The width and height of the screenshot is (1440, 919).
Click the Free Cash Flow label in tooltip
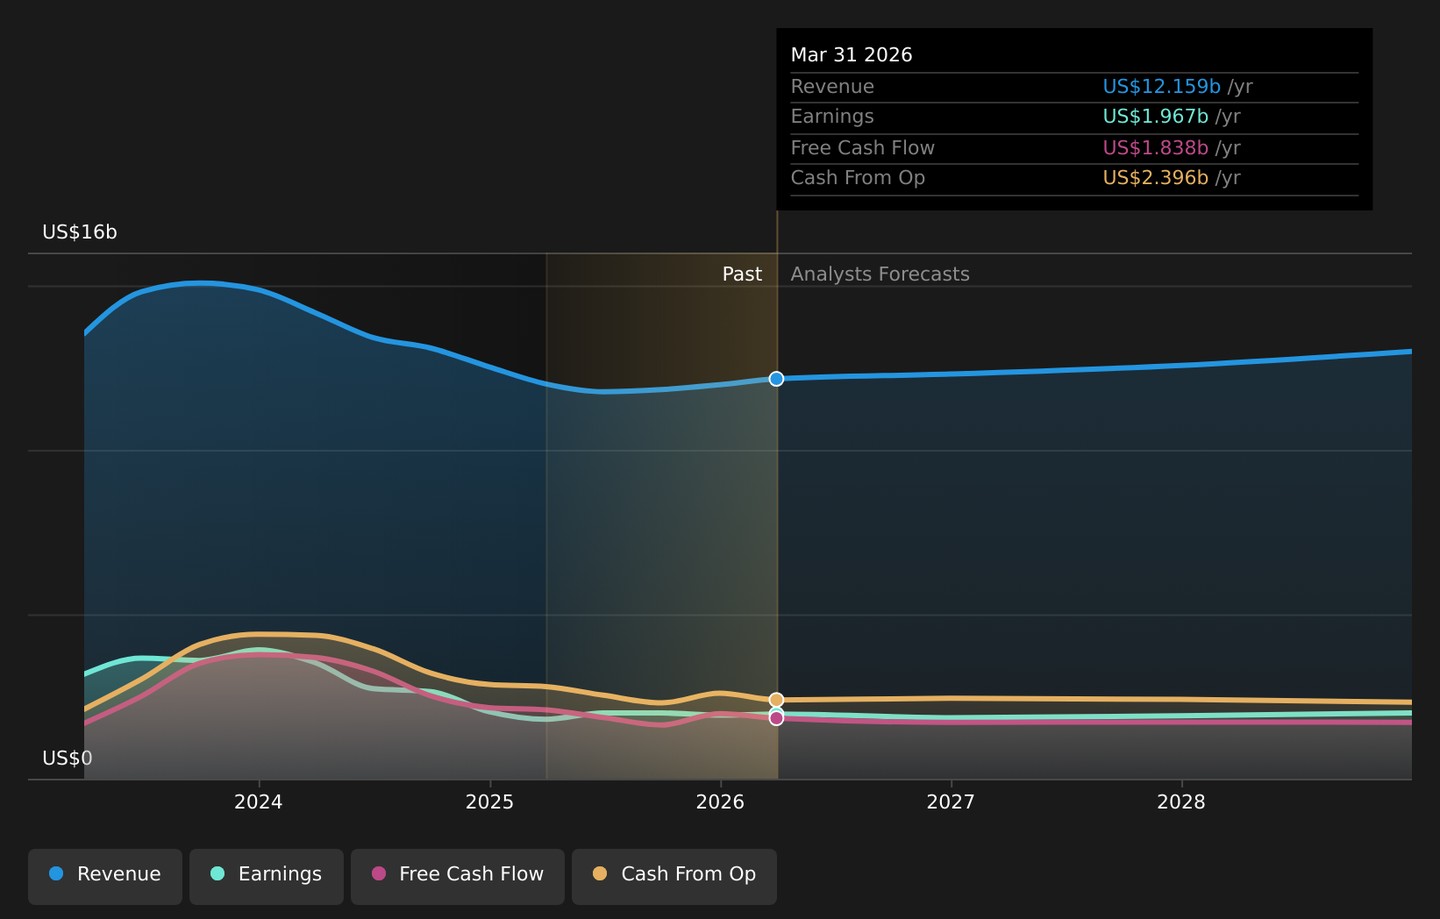click(x=863, y=148)
